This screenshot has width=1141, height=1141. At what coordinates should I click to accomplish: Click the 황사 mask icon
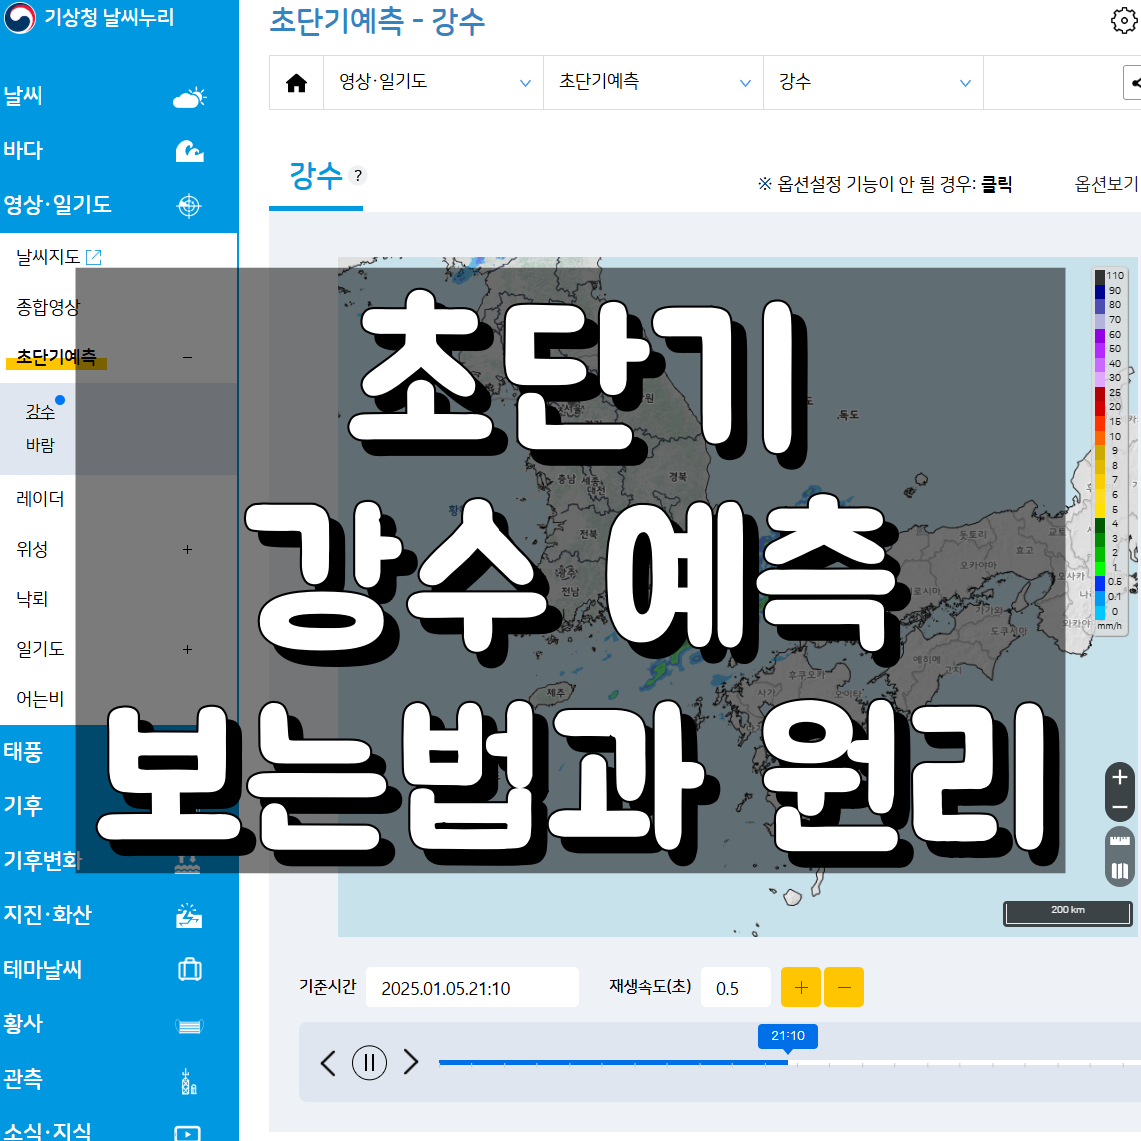189,1026
